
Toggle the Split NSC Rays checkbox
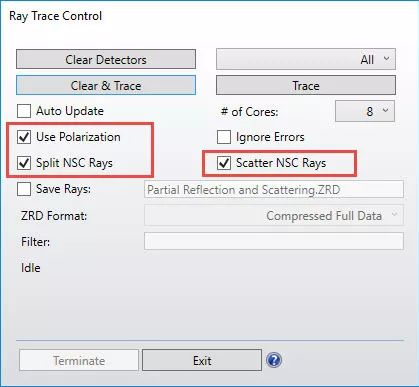coord(24,163)
